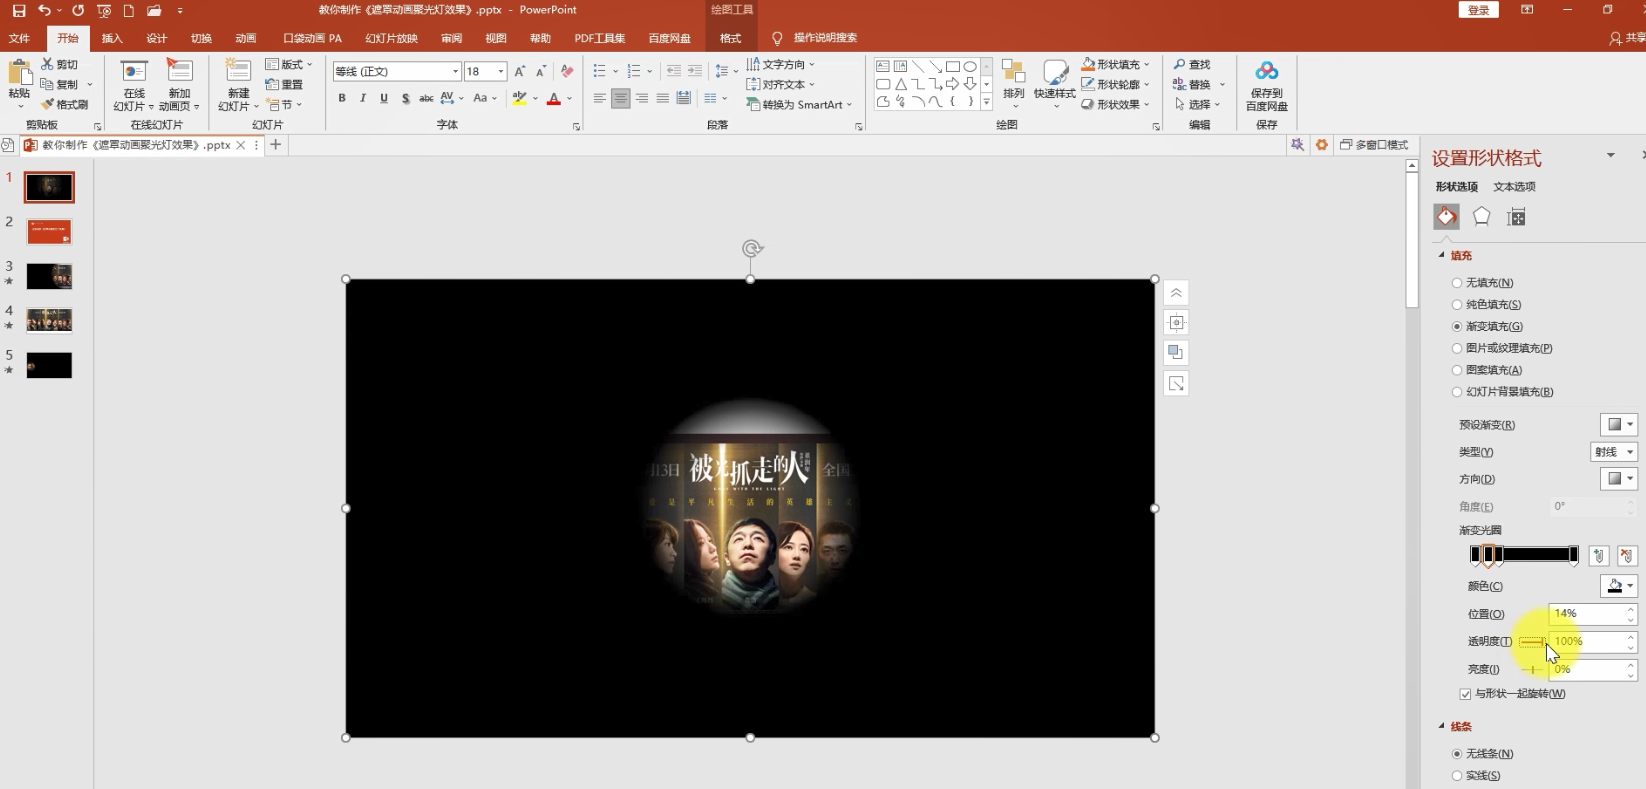This screenshot has height=789, width=1646.
Task: Select picture or texture fill (图片或纹理填充) option
Action: tap(1457, 349)
